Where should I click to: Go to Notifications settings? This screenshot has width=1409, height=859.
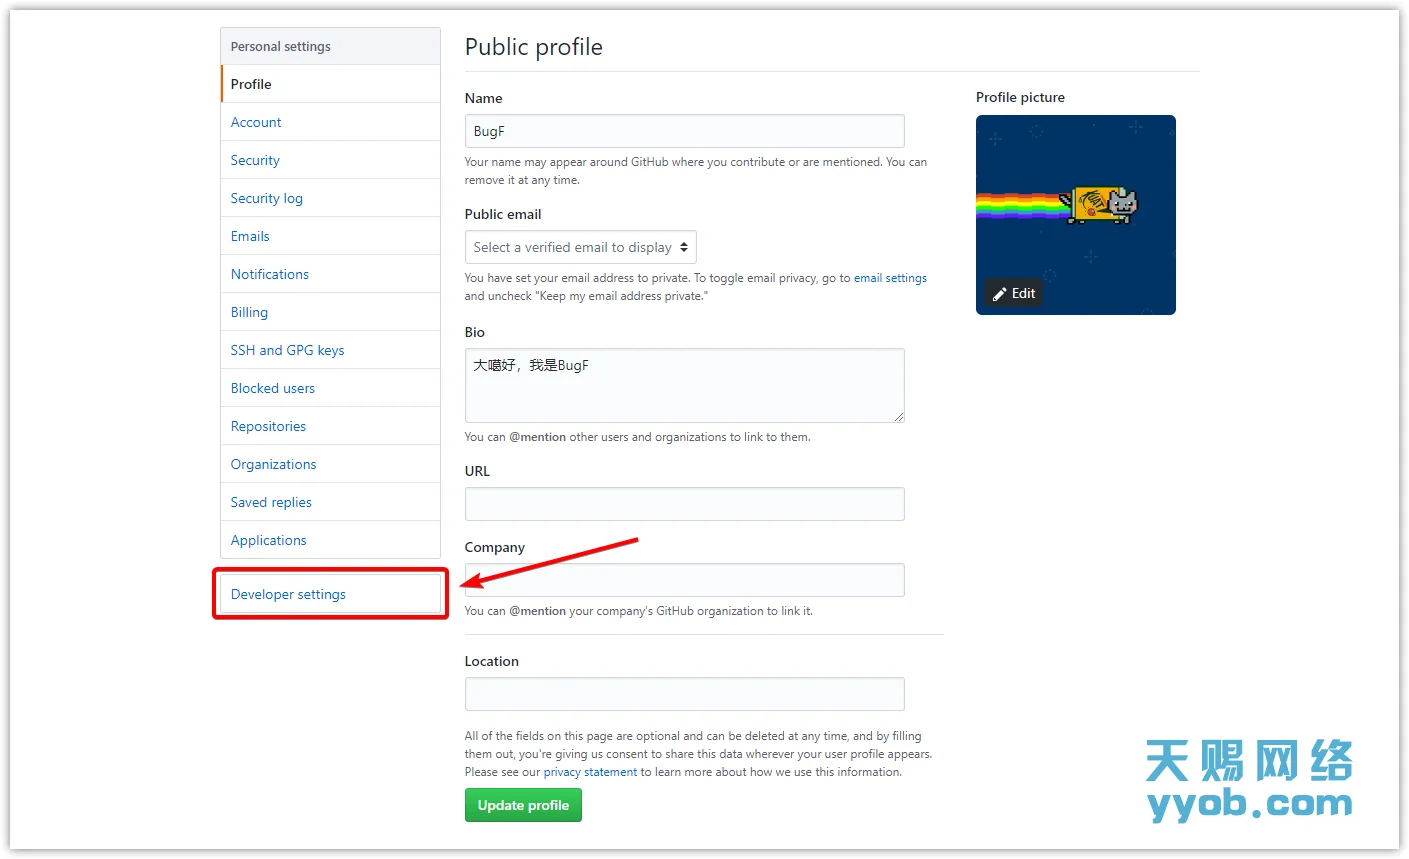pos(269,274)
